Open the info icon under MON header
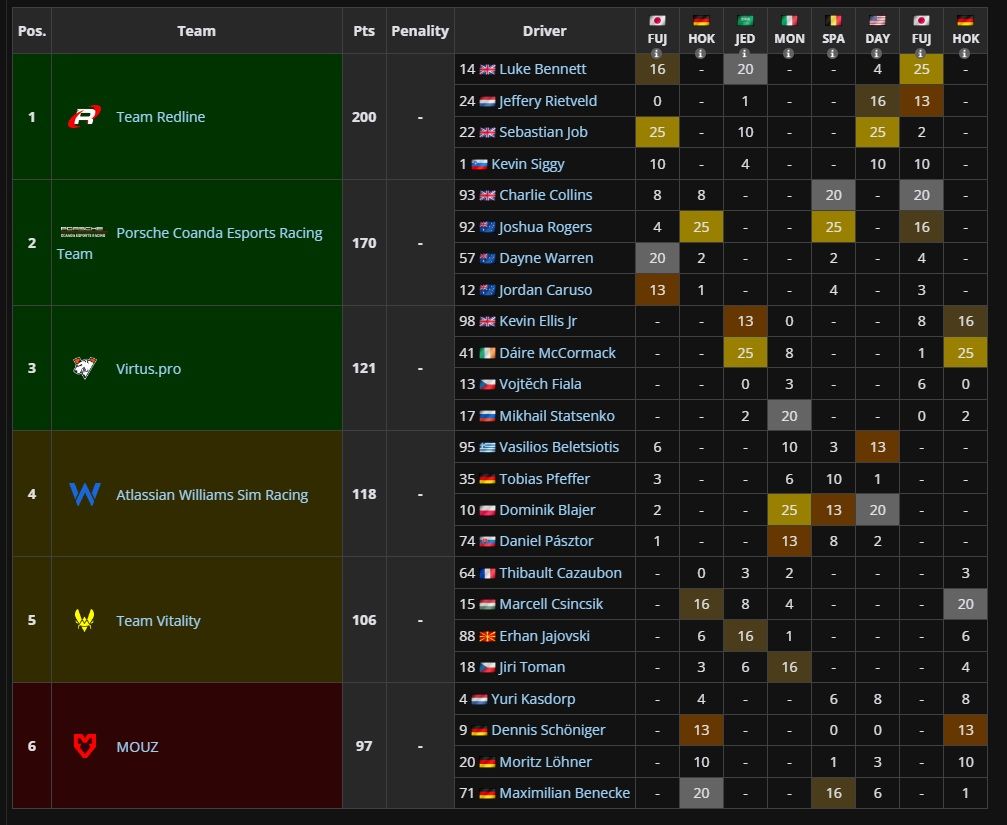The image size is (1007, 825). click(x=789, y=54)
